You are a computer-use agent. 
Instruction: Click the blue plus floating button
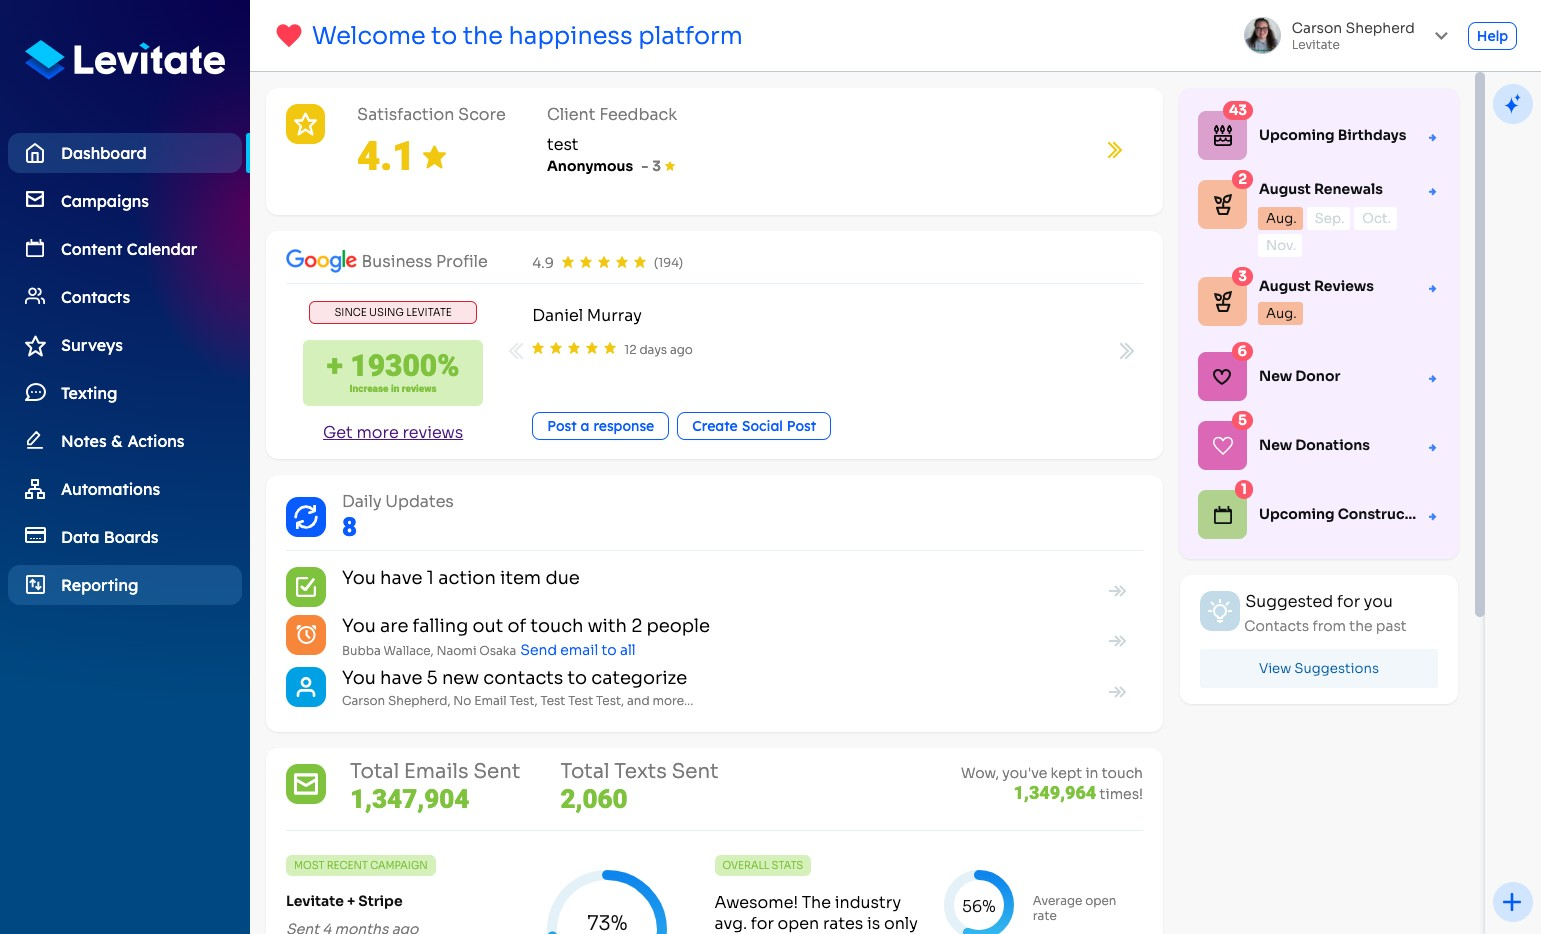coord(1512,902)
